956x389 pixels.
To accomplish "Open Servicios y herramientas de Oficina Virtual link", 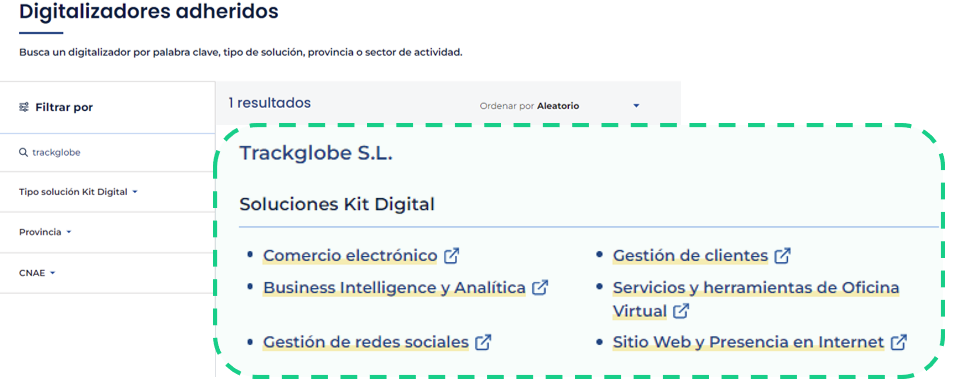I will [756, 299].
